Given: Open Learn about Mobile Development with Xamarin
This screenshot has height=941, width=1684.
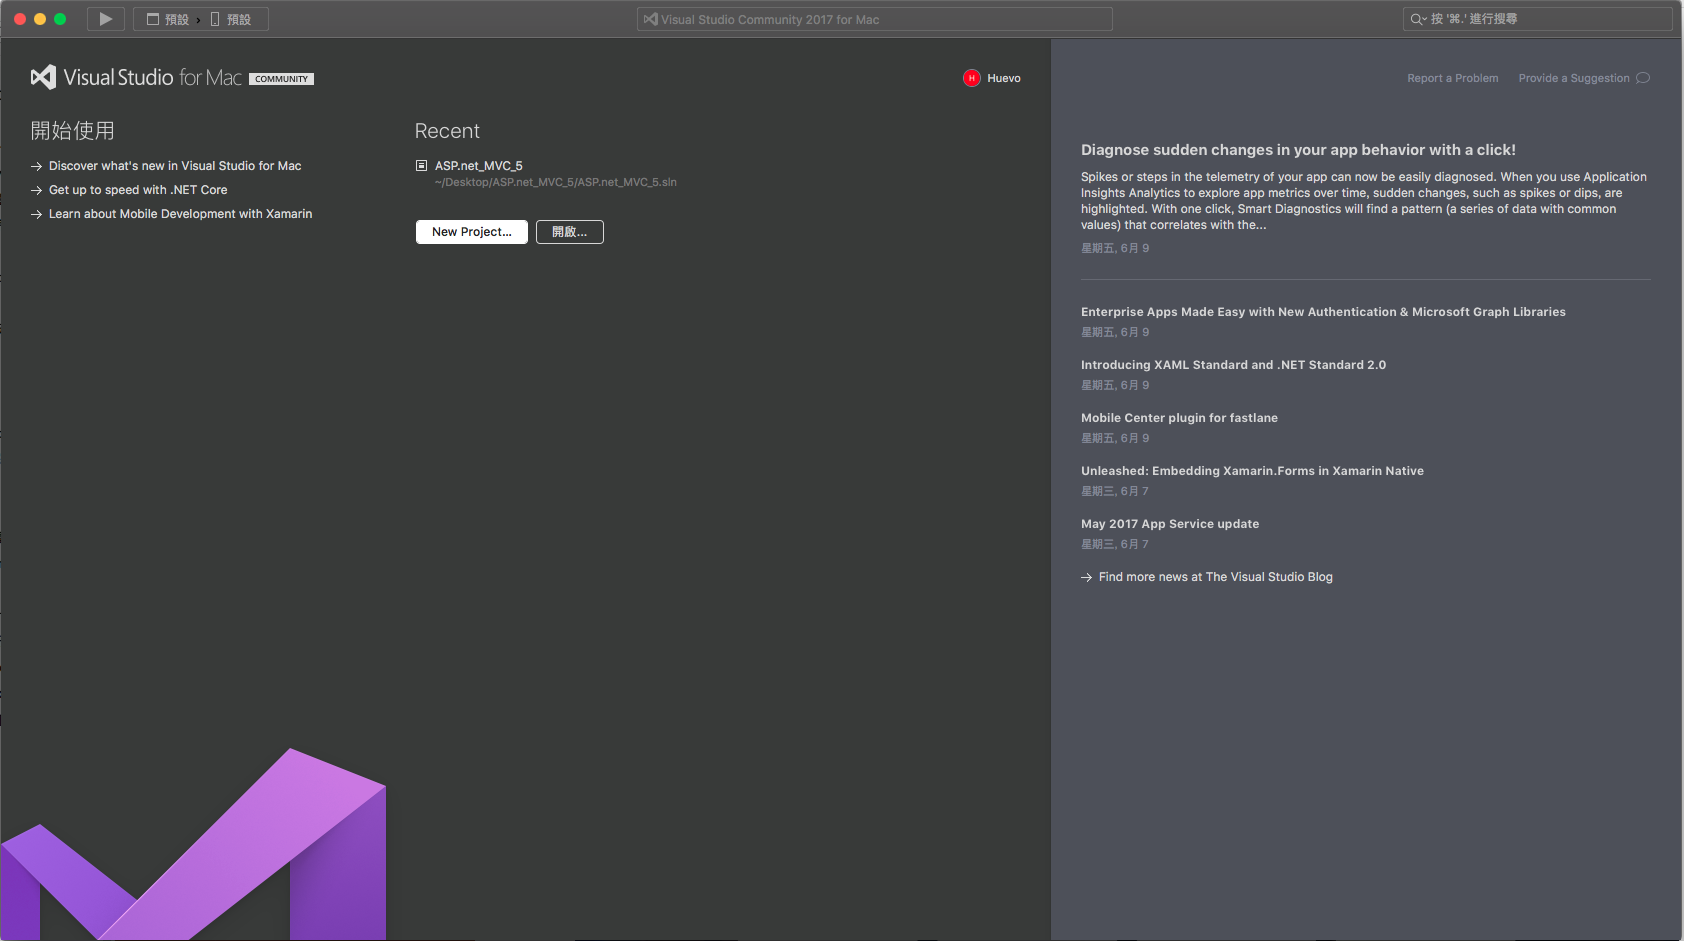Looking at the screenshot, I should pos(180,214).
